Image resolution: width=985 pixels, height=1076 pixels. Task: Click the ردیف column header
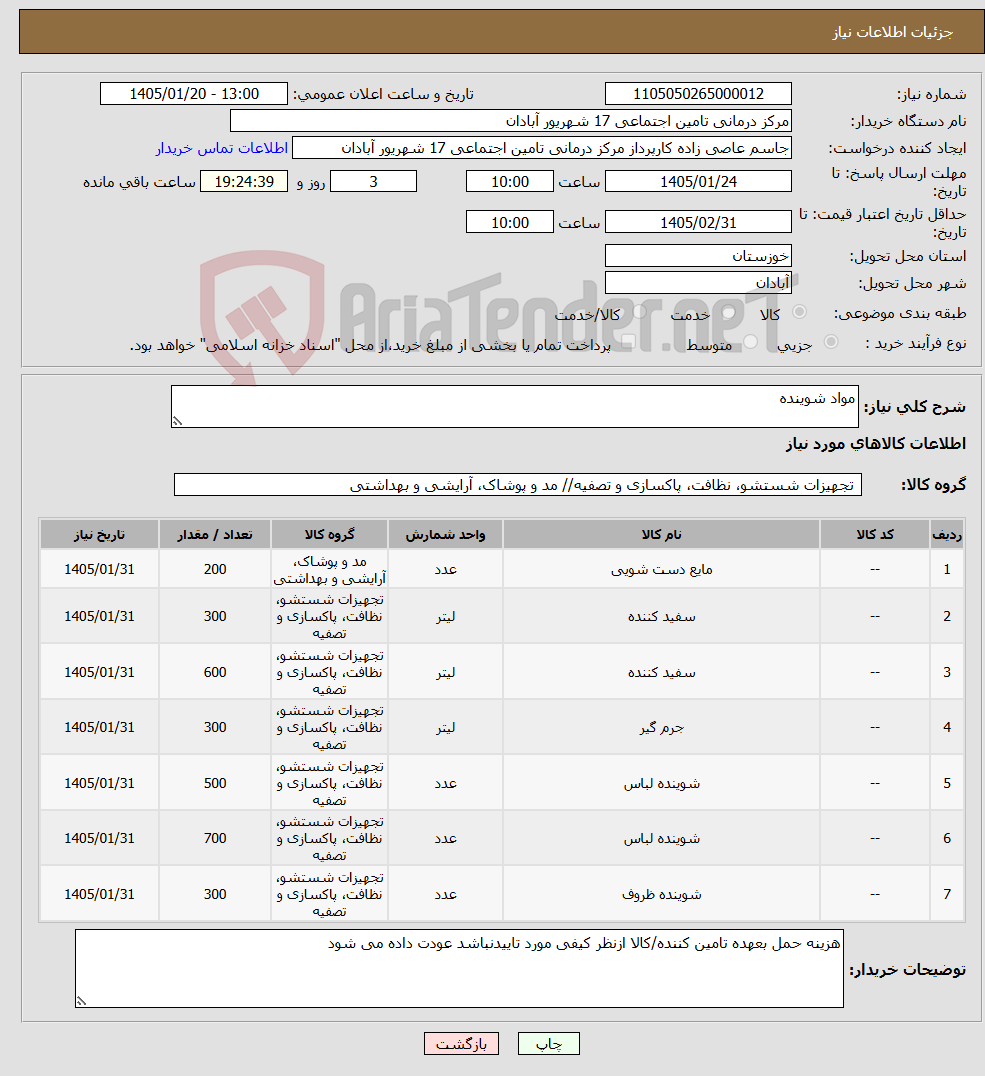pyautogui.click(x=947, y=535)
